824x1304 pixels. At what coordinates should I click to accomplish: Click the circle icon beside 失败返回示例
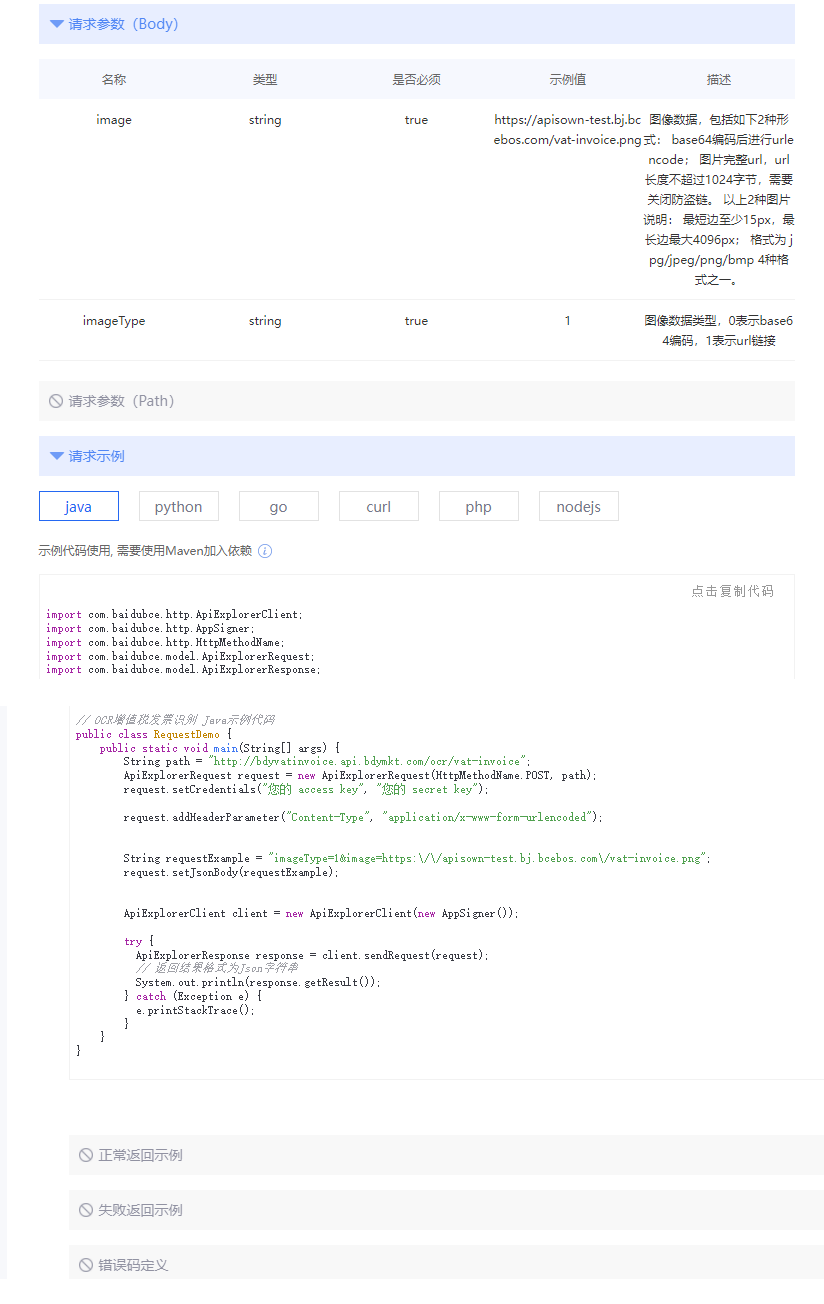[86, 1210]
